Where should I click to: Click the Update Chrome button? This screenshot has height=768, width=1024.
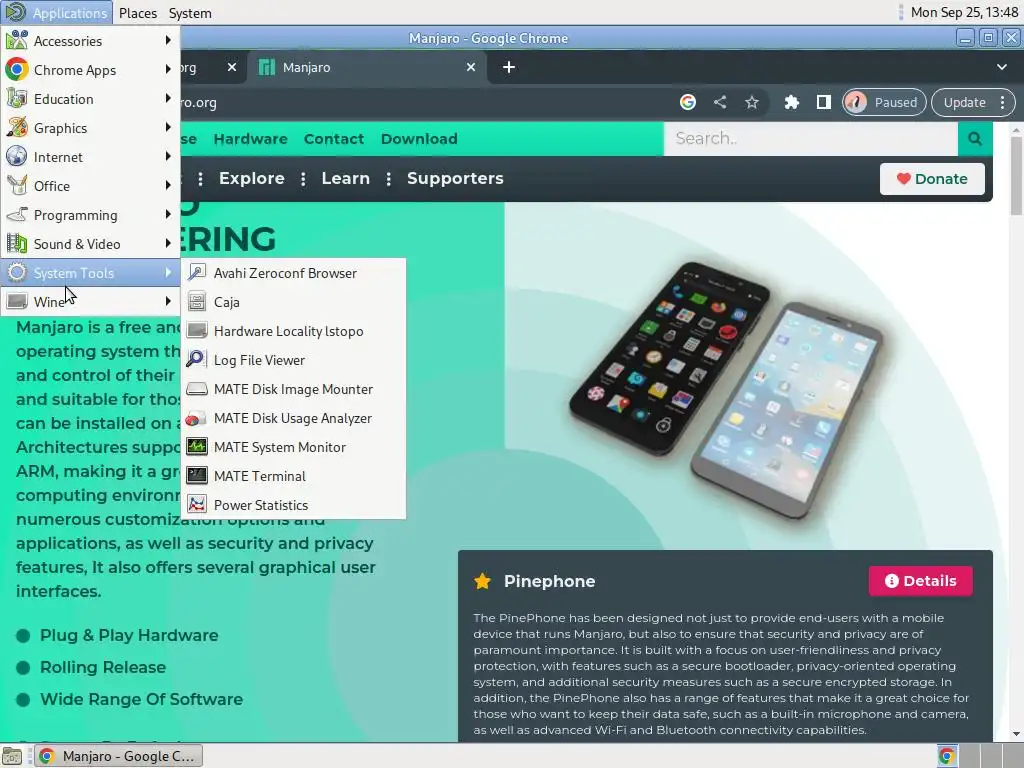[x=965, y=102]
